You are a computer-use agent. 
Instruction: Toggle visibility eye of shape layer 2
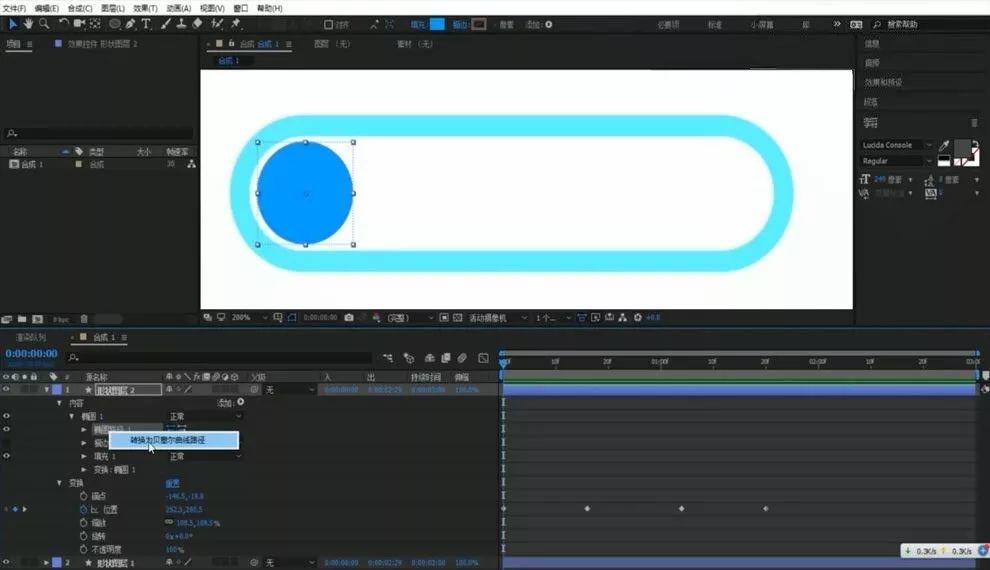point(6,389)
